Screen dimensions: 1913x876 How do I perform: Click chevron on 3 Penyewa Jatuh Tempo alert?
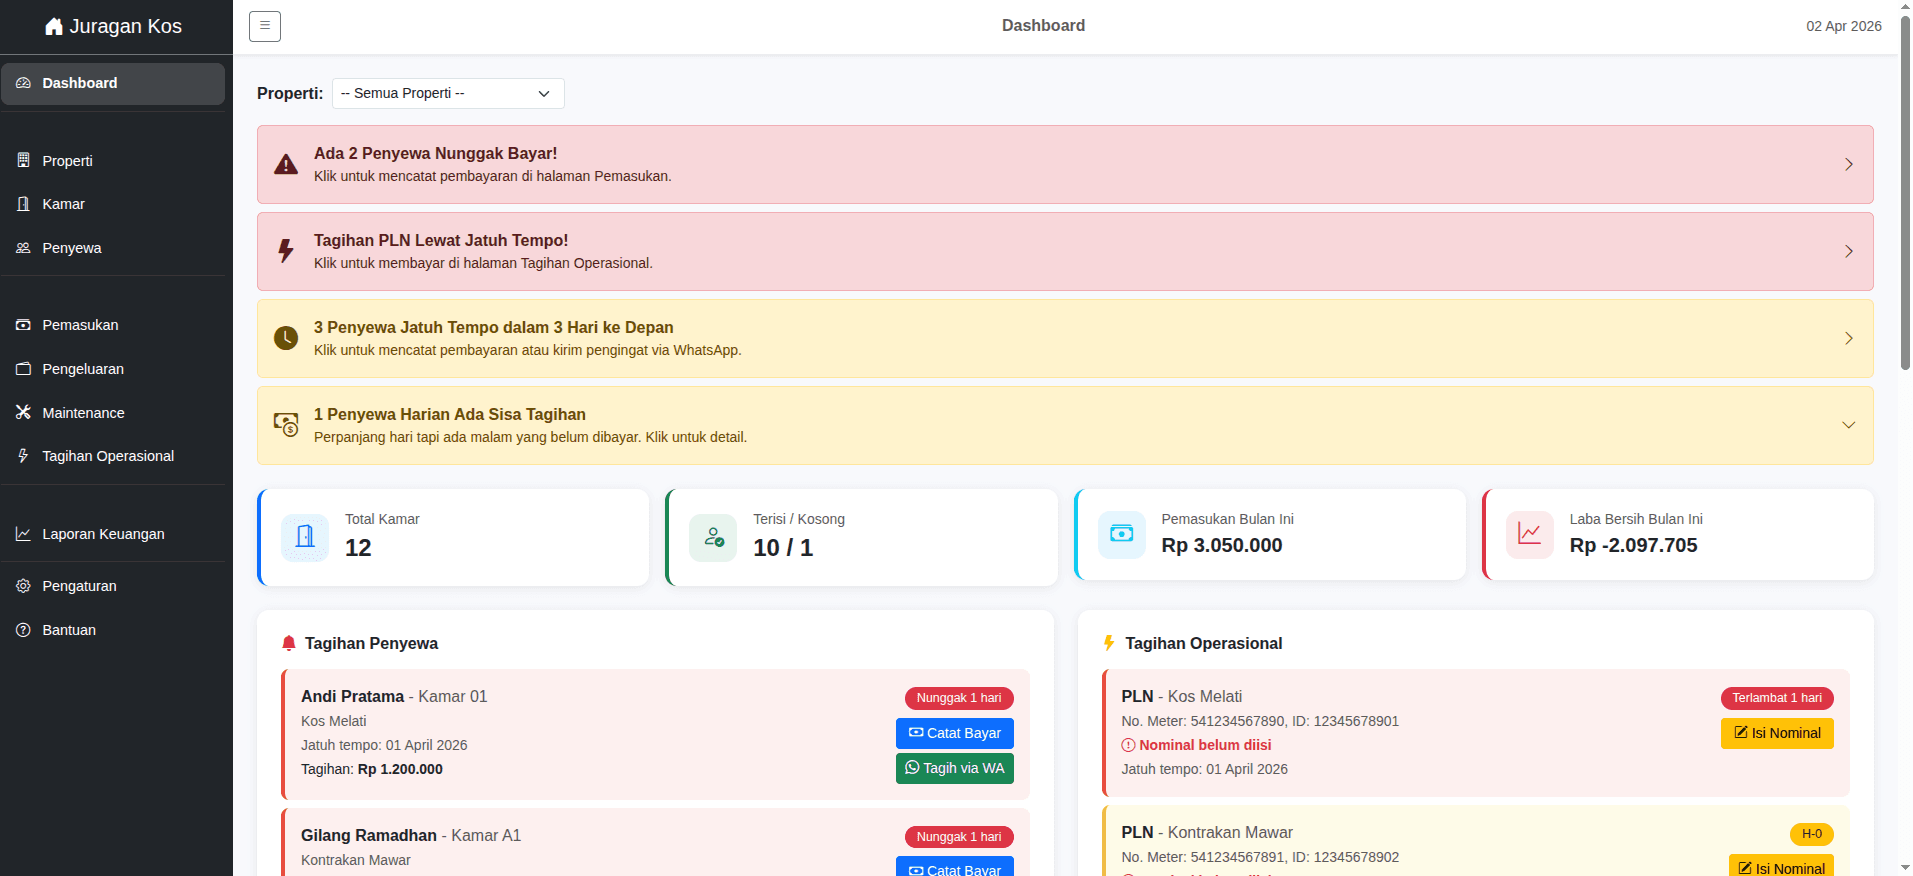point(1849,338)
